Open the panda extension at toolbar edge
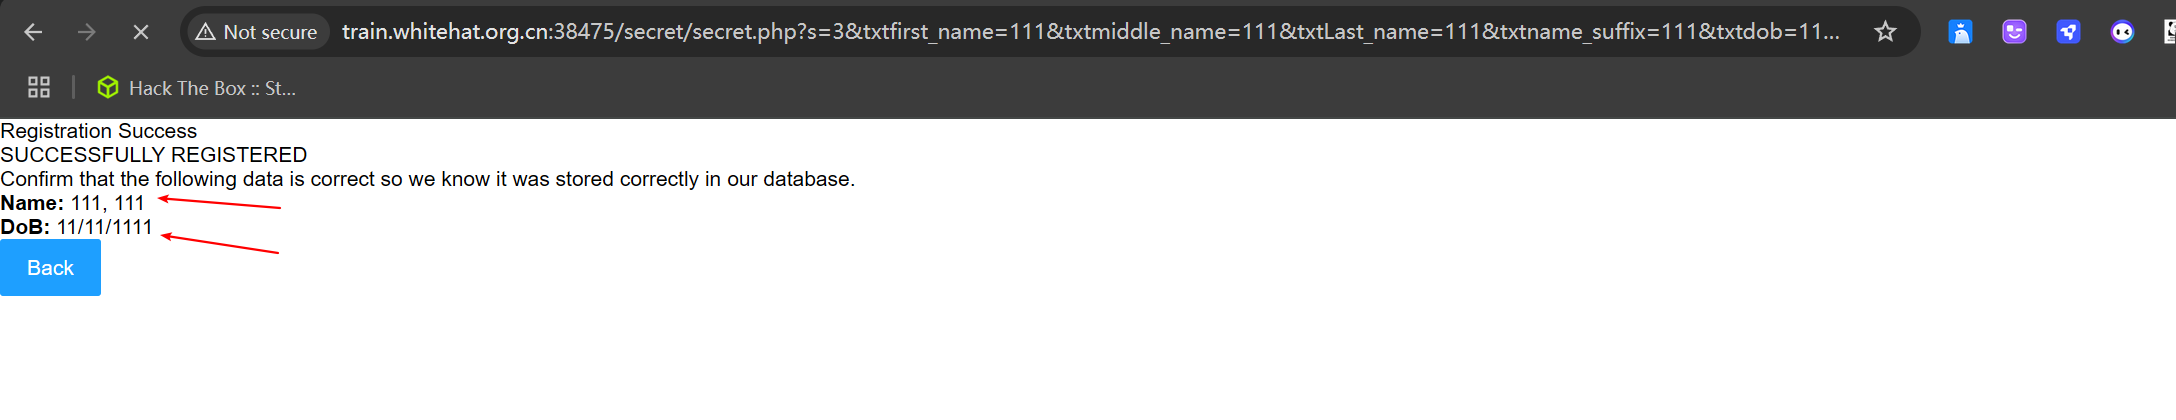Viewport: 2176px width, 420px height. (2169, 32)
